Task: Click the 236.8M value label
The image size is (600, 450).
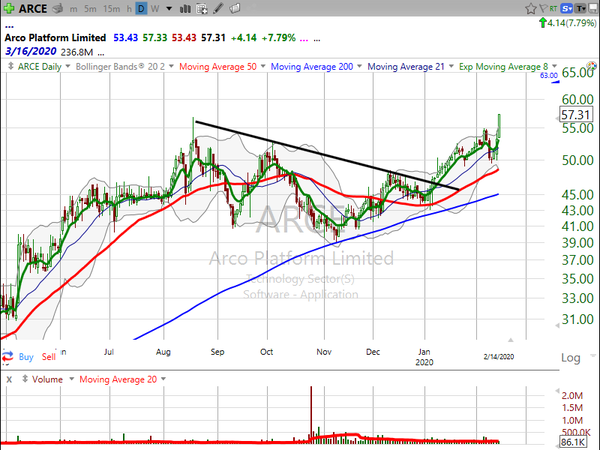Action: [77, 52]
